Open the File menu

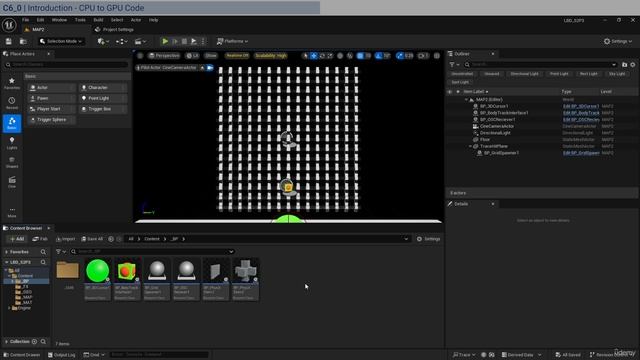(25, 20)
